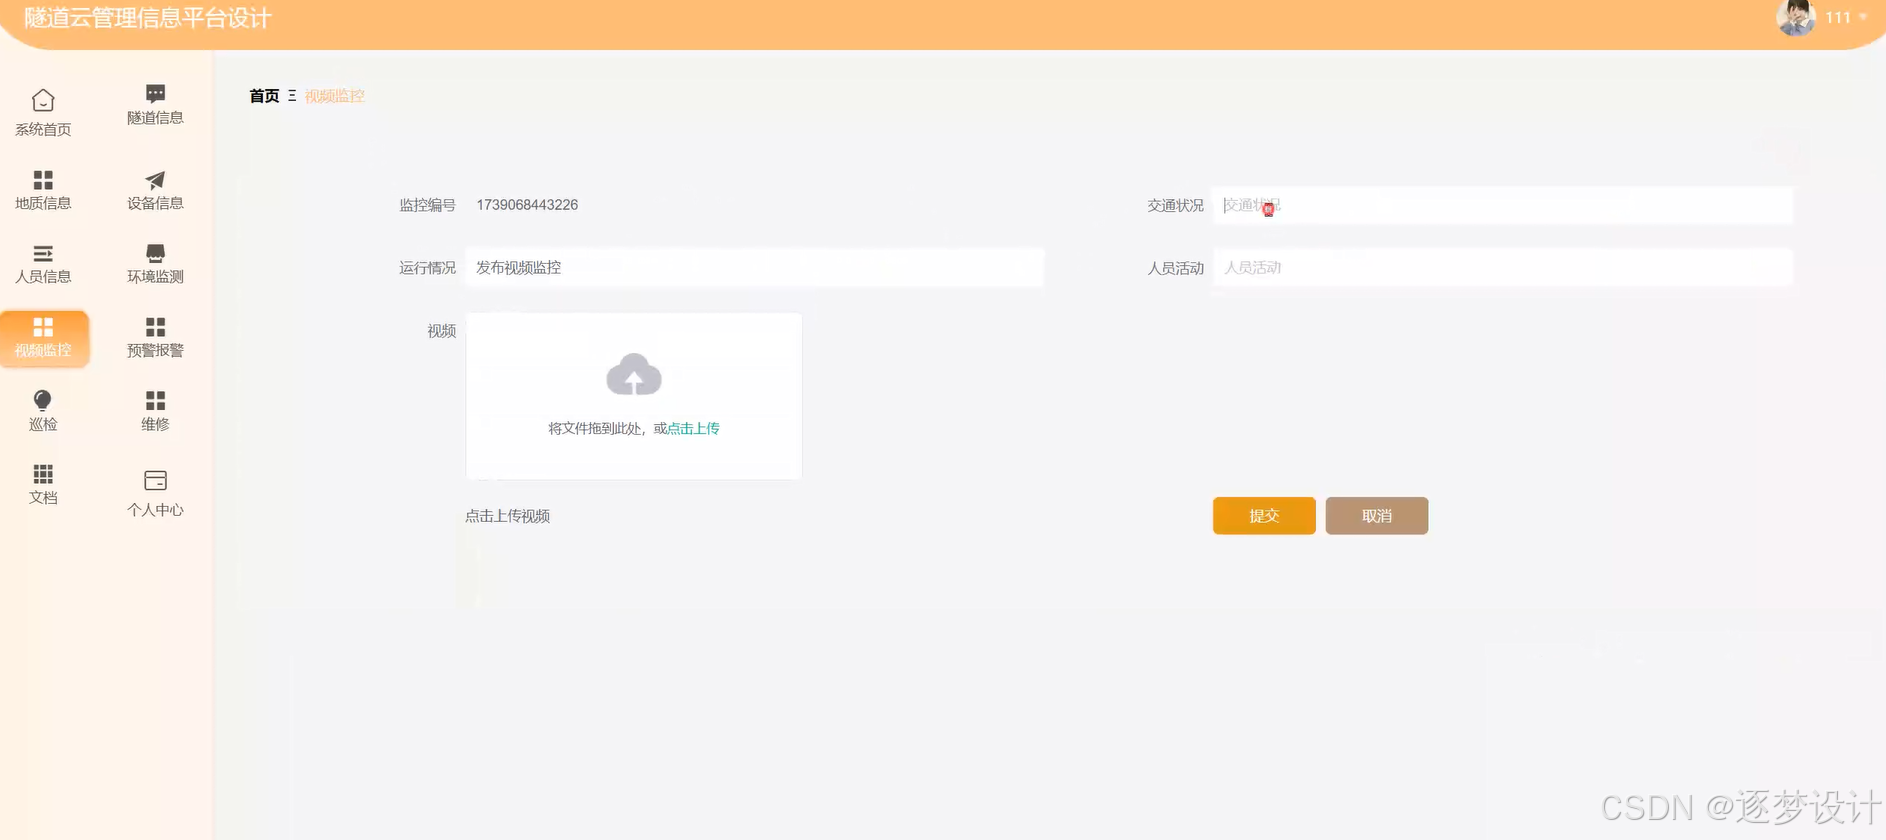This screenshot has height=840, width=1886.
Task: Cancel with the 取消 button
Action: tap(1377, 516)
